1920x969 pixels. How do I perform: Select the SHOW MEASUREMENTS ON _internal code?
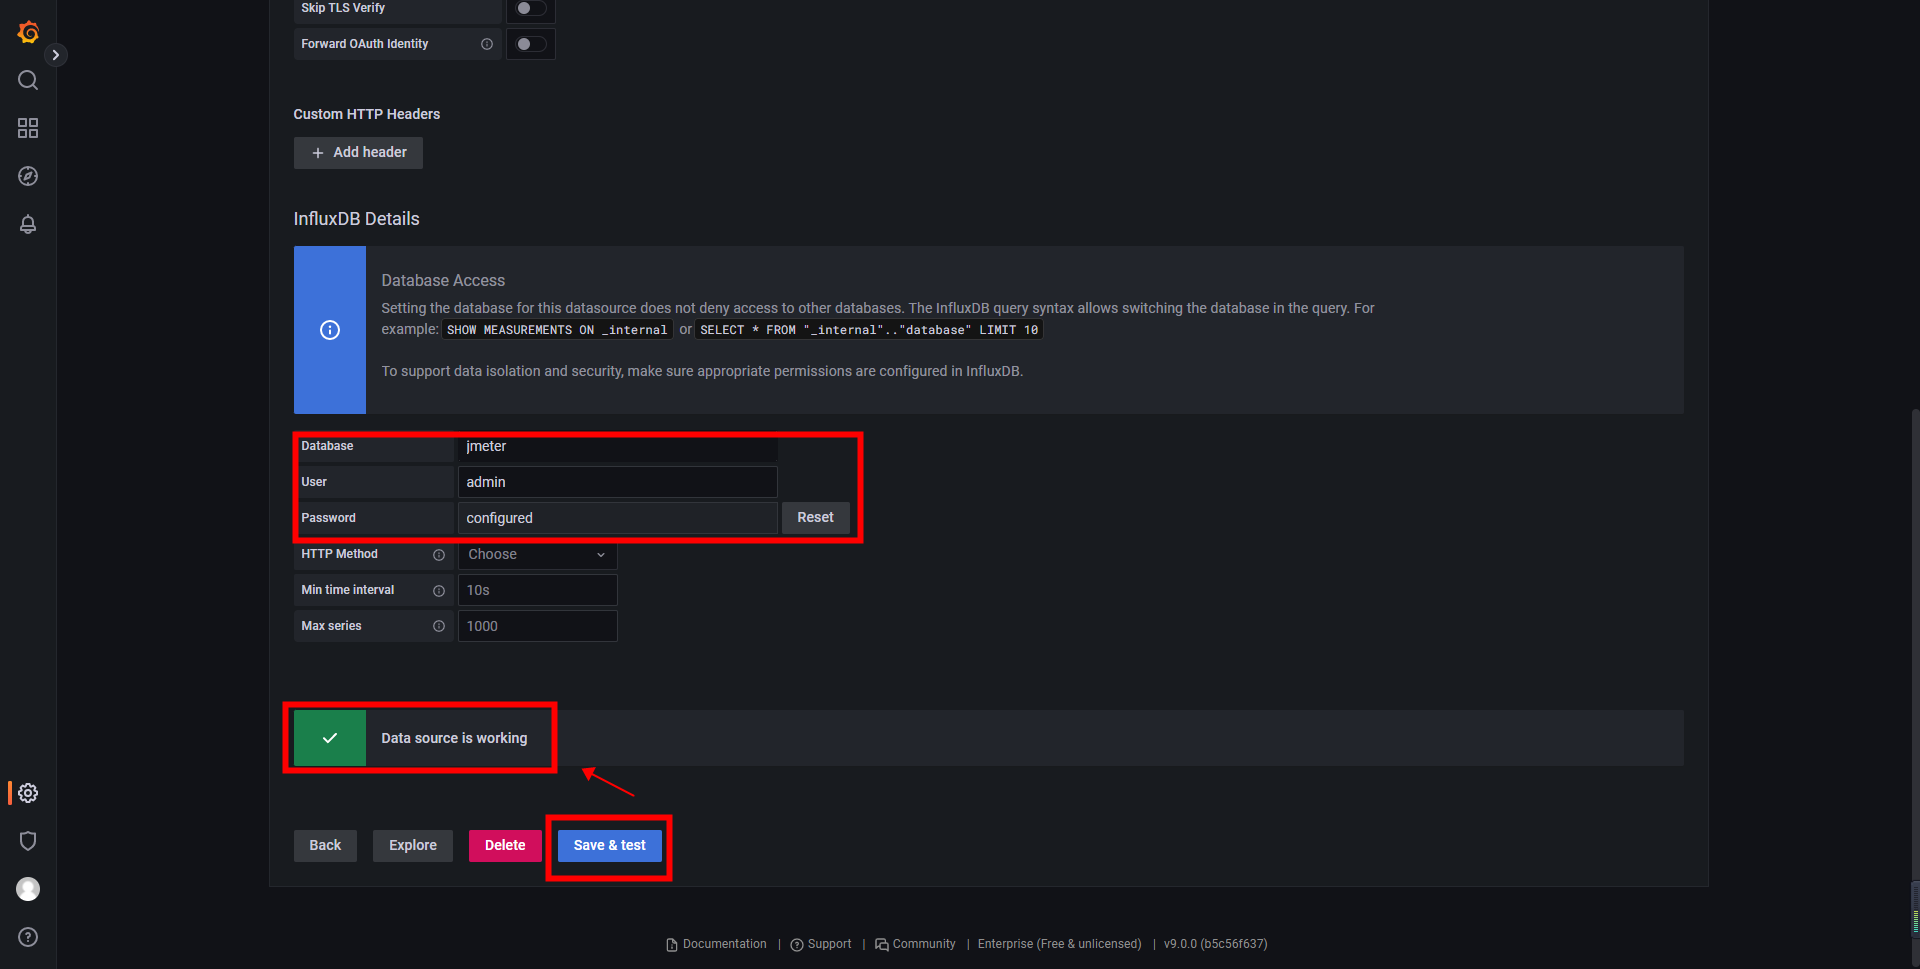(x=557, y=330)
